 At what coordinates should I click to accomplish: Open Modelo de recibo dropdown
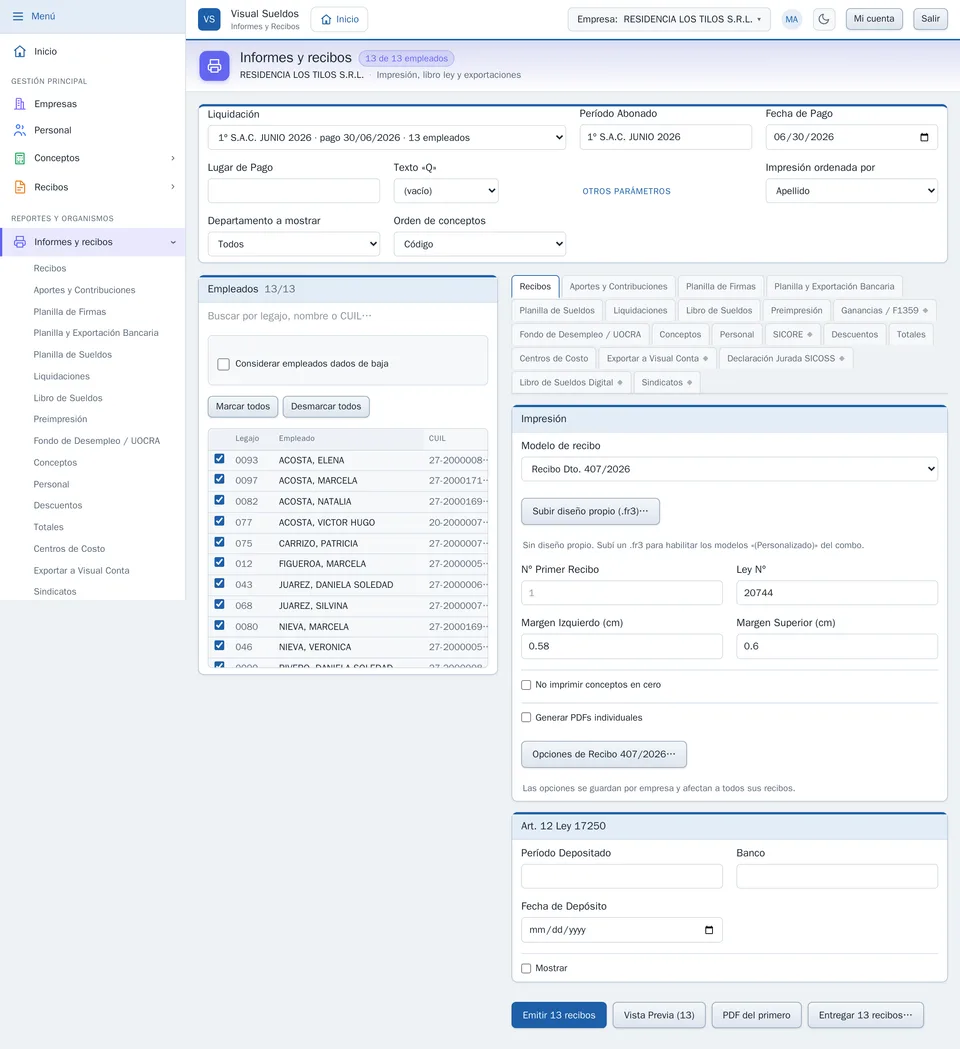(729, 469)
